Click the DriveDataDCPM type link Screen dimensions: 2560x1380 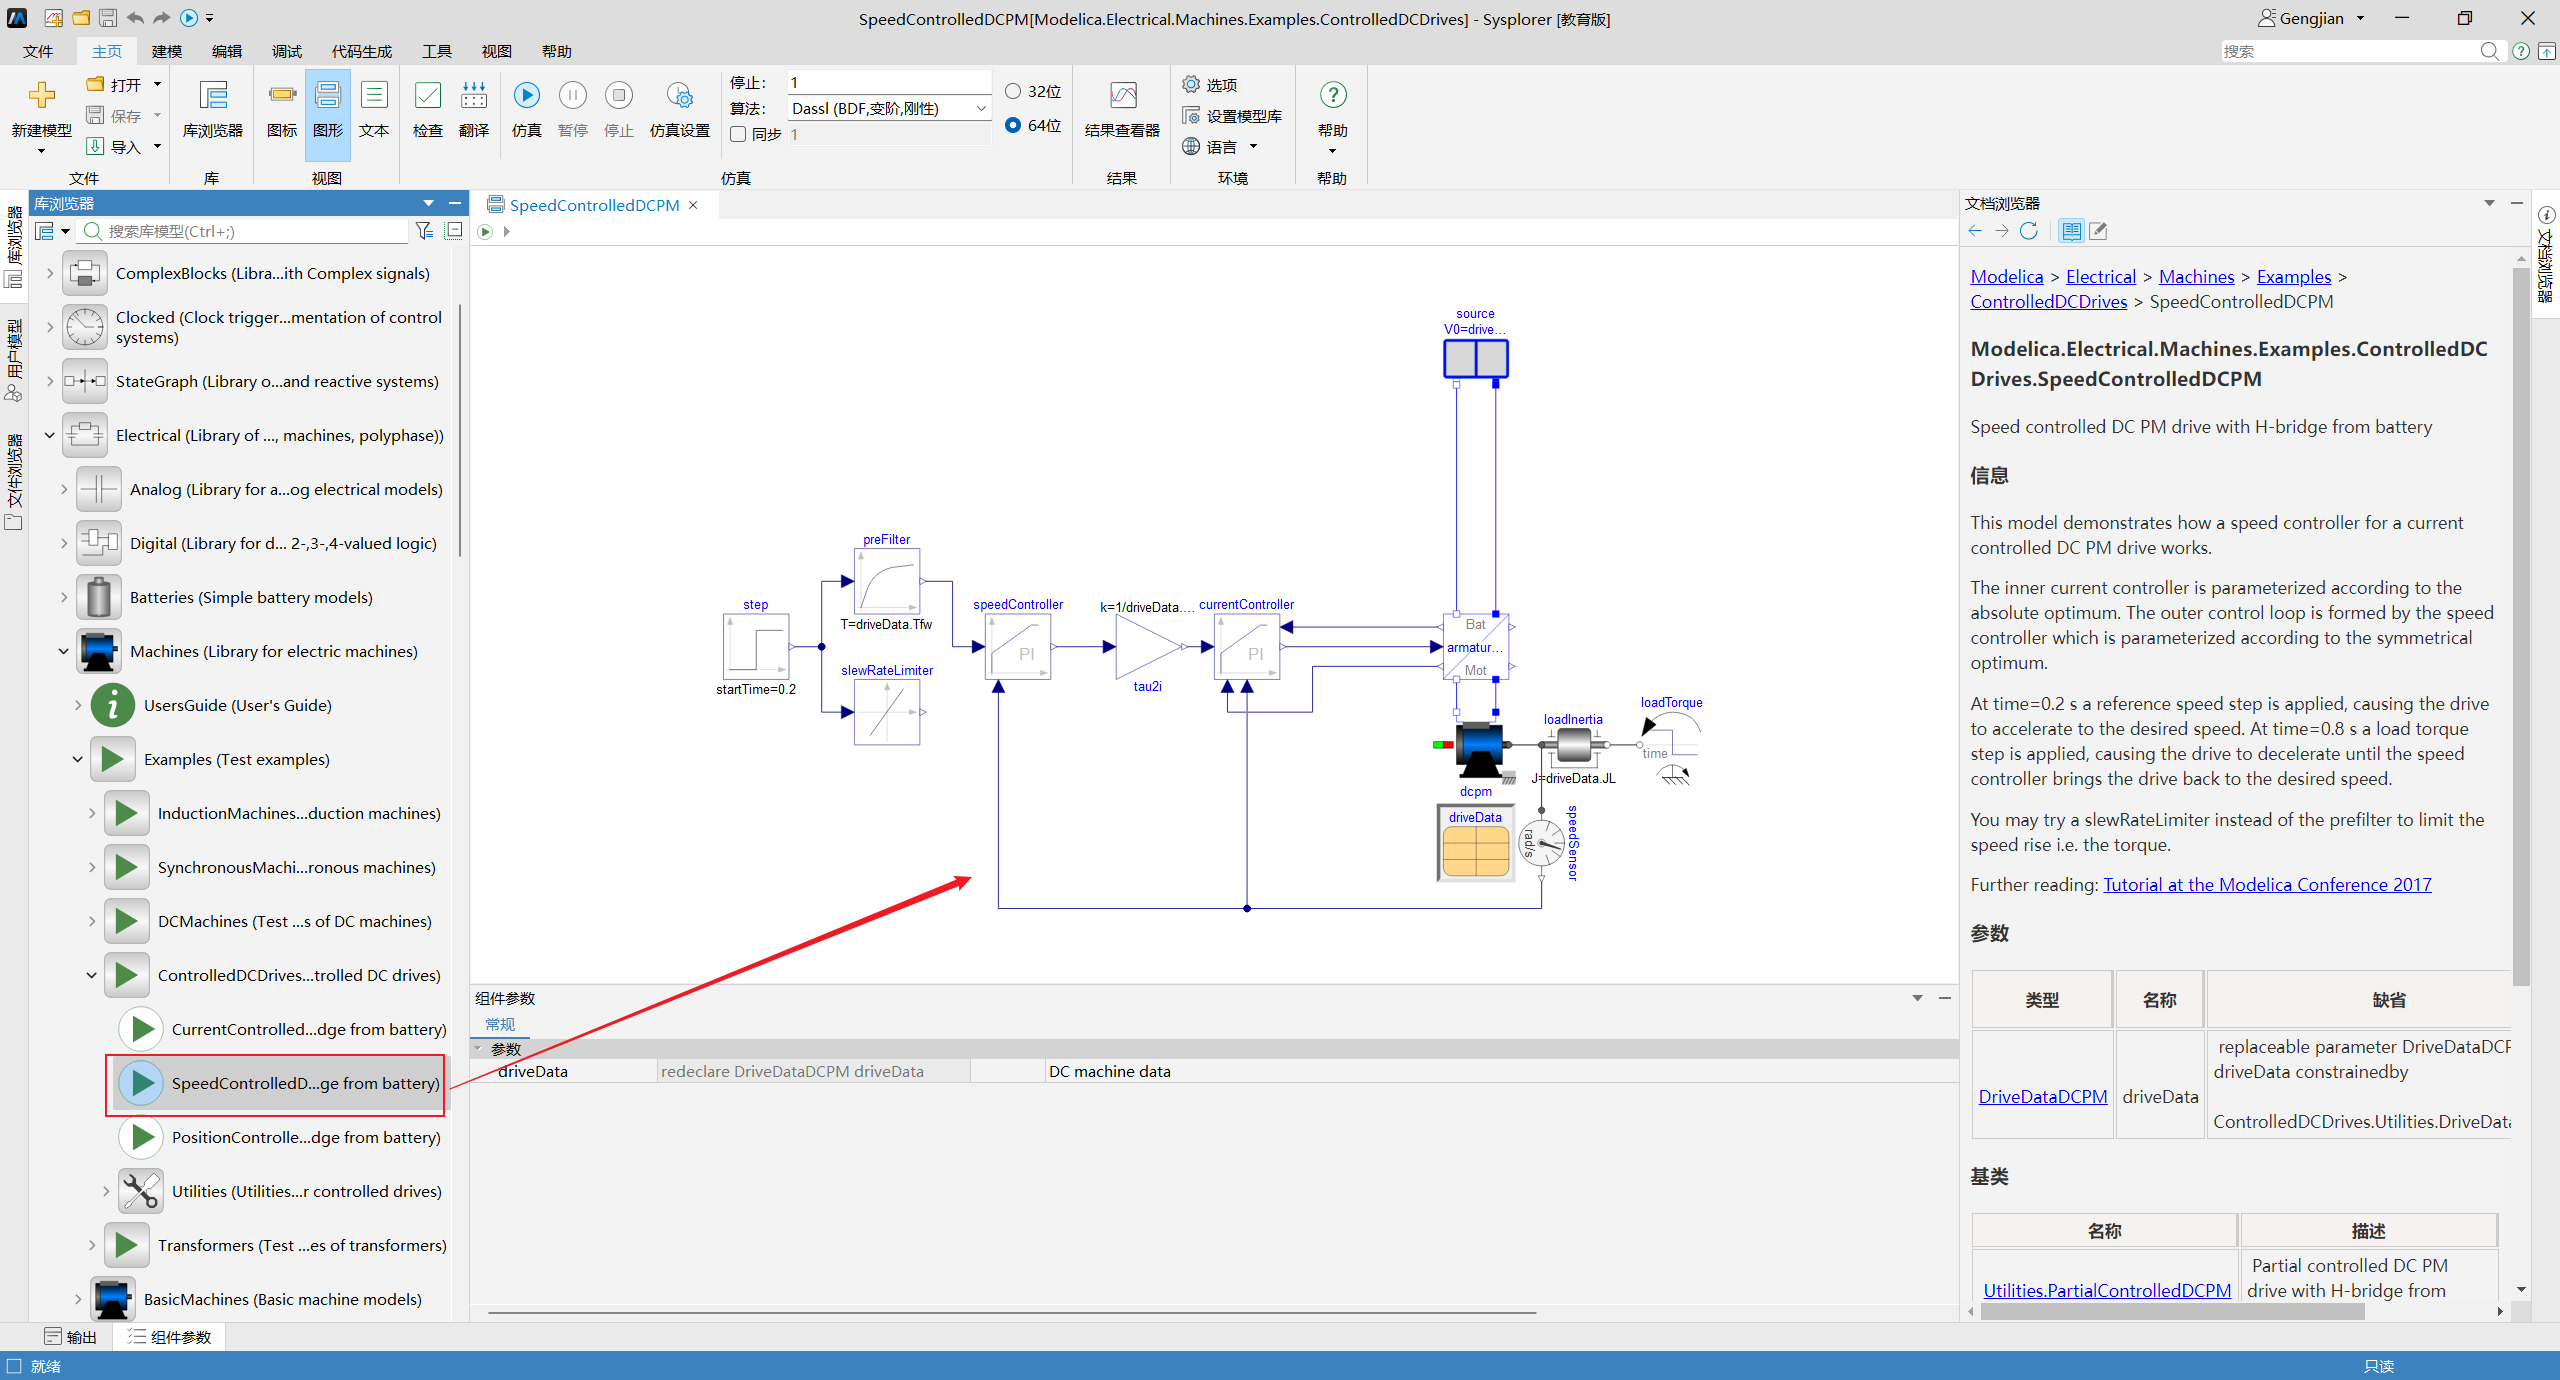coord(2043,1096)
